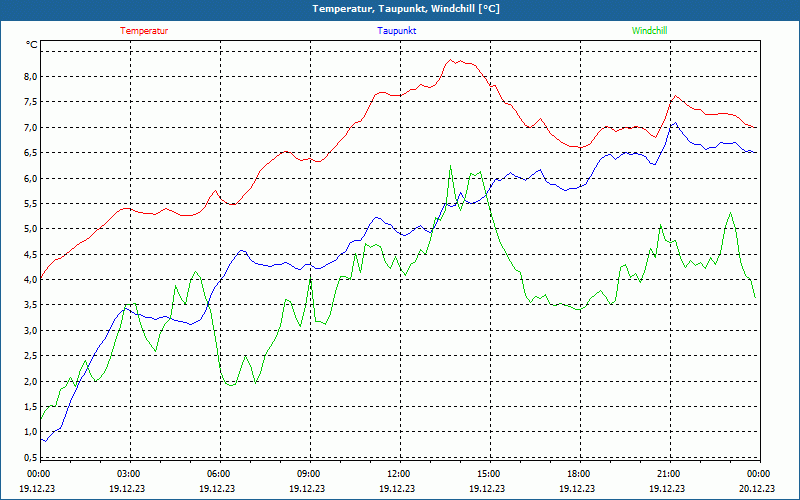Click the 18:00 time axis label
The width and height of the screenshot is (800, 500).
click(x=579, y=474)
